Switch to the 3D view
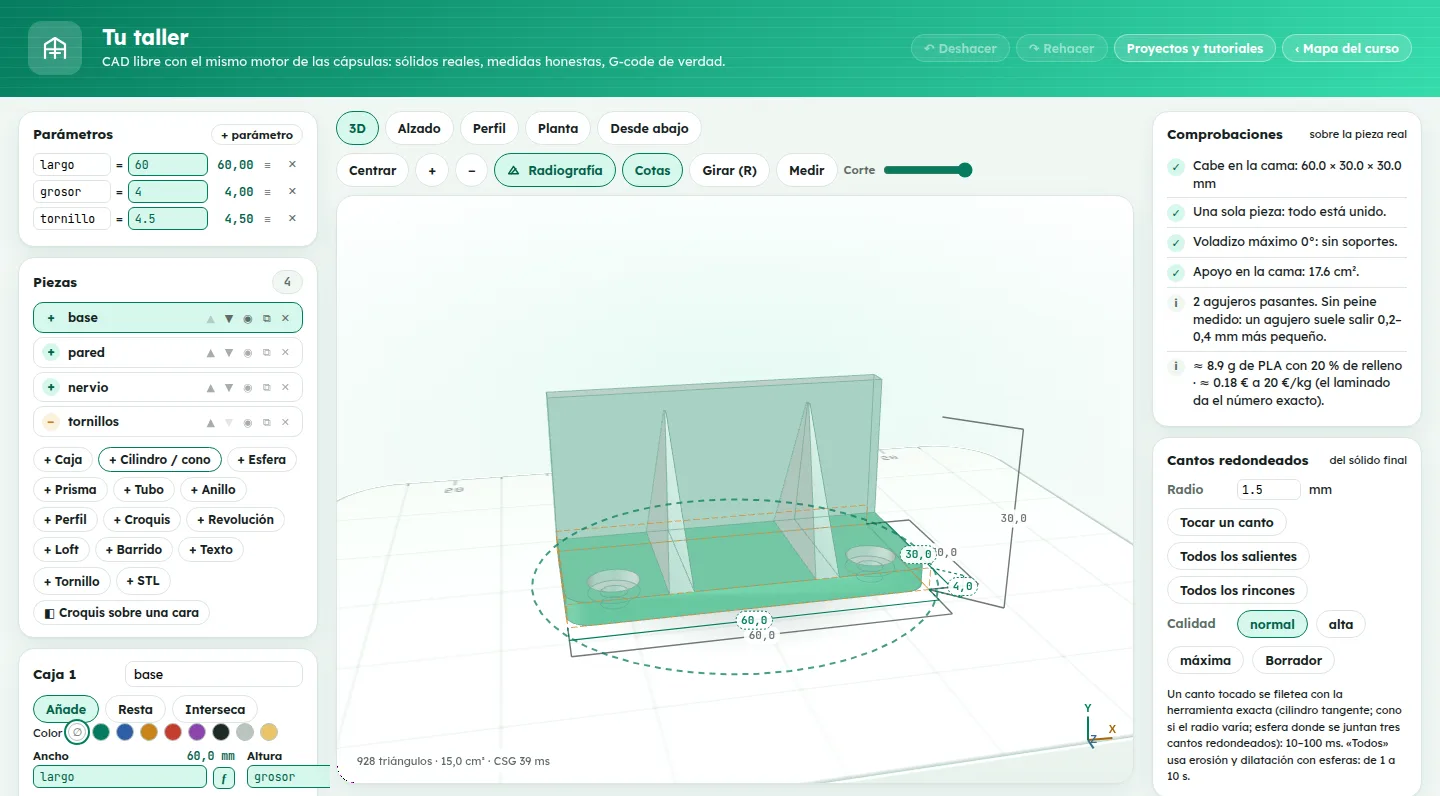 [357, 128]
